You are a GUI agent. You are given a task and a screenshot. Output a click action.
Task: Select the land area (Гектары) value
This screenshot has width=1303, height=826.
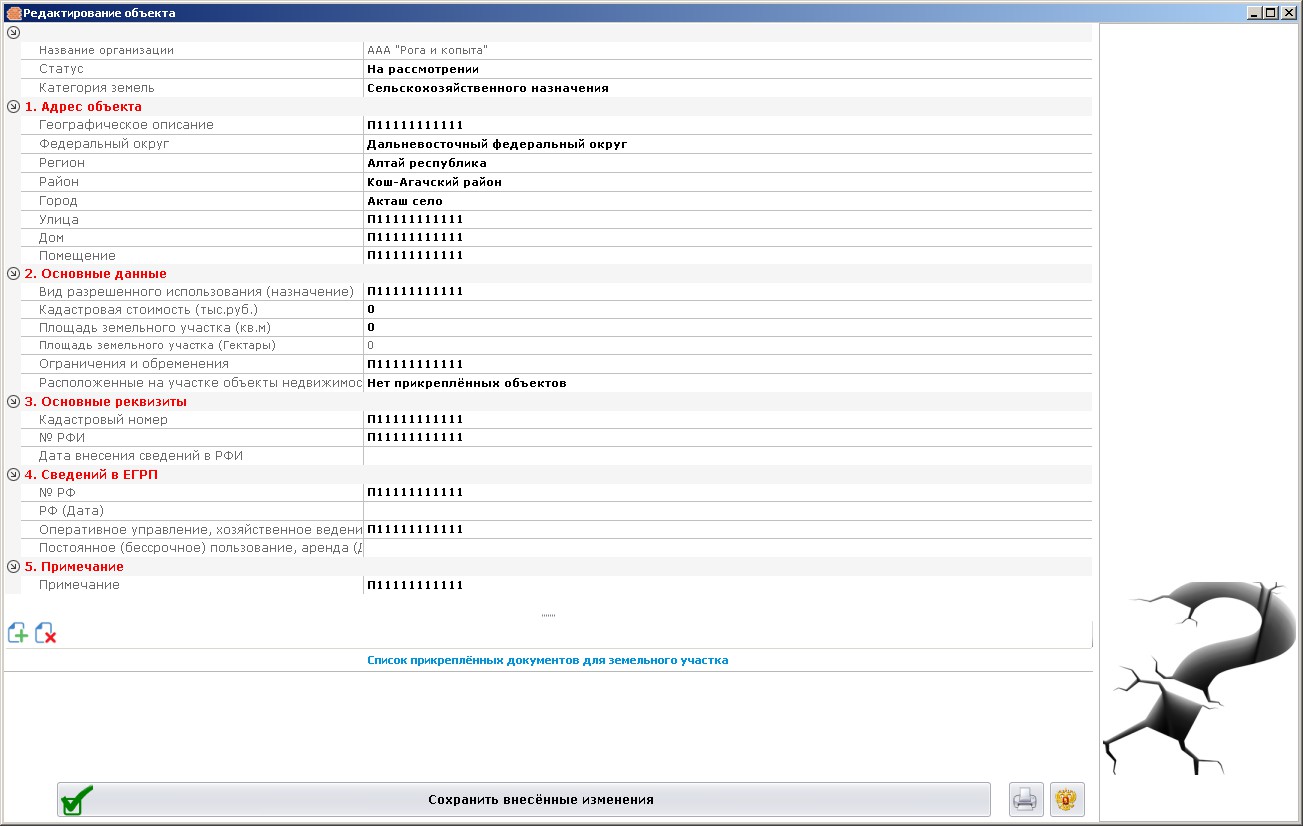[728, 345]
